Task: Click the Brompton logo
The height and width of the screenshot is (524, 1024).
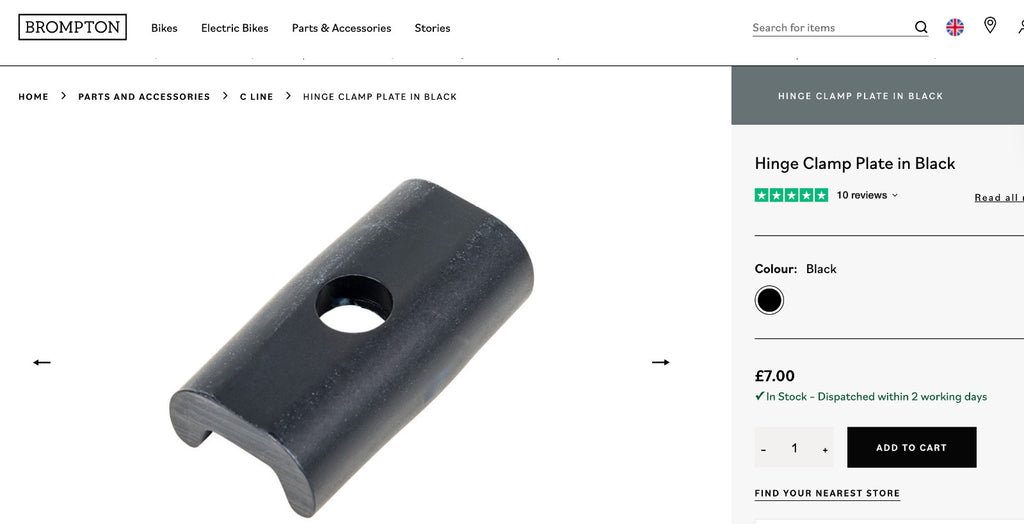Action: pyautogui.click(x=72, y=27)
